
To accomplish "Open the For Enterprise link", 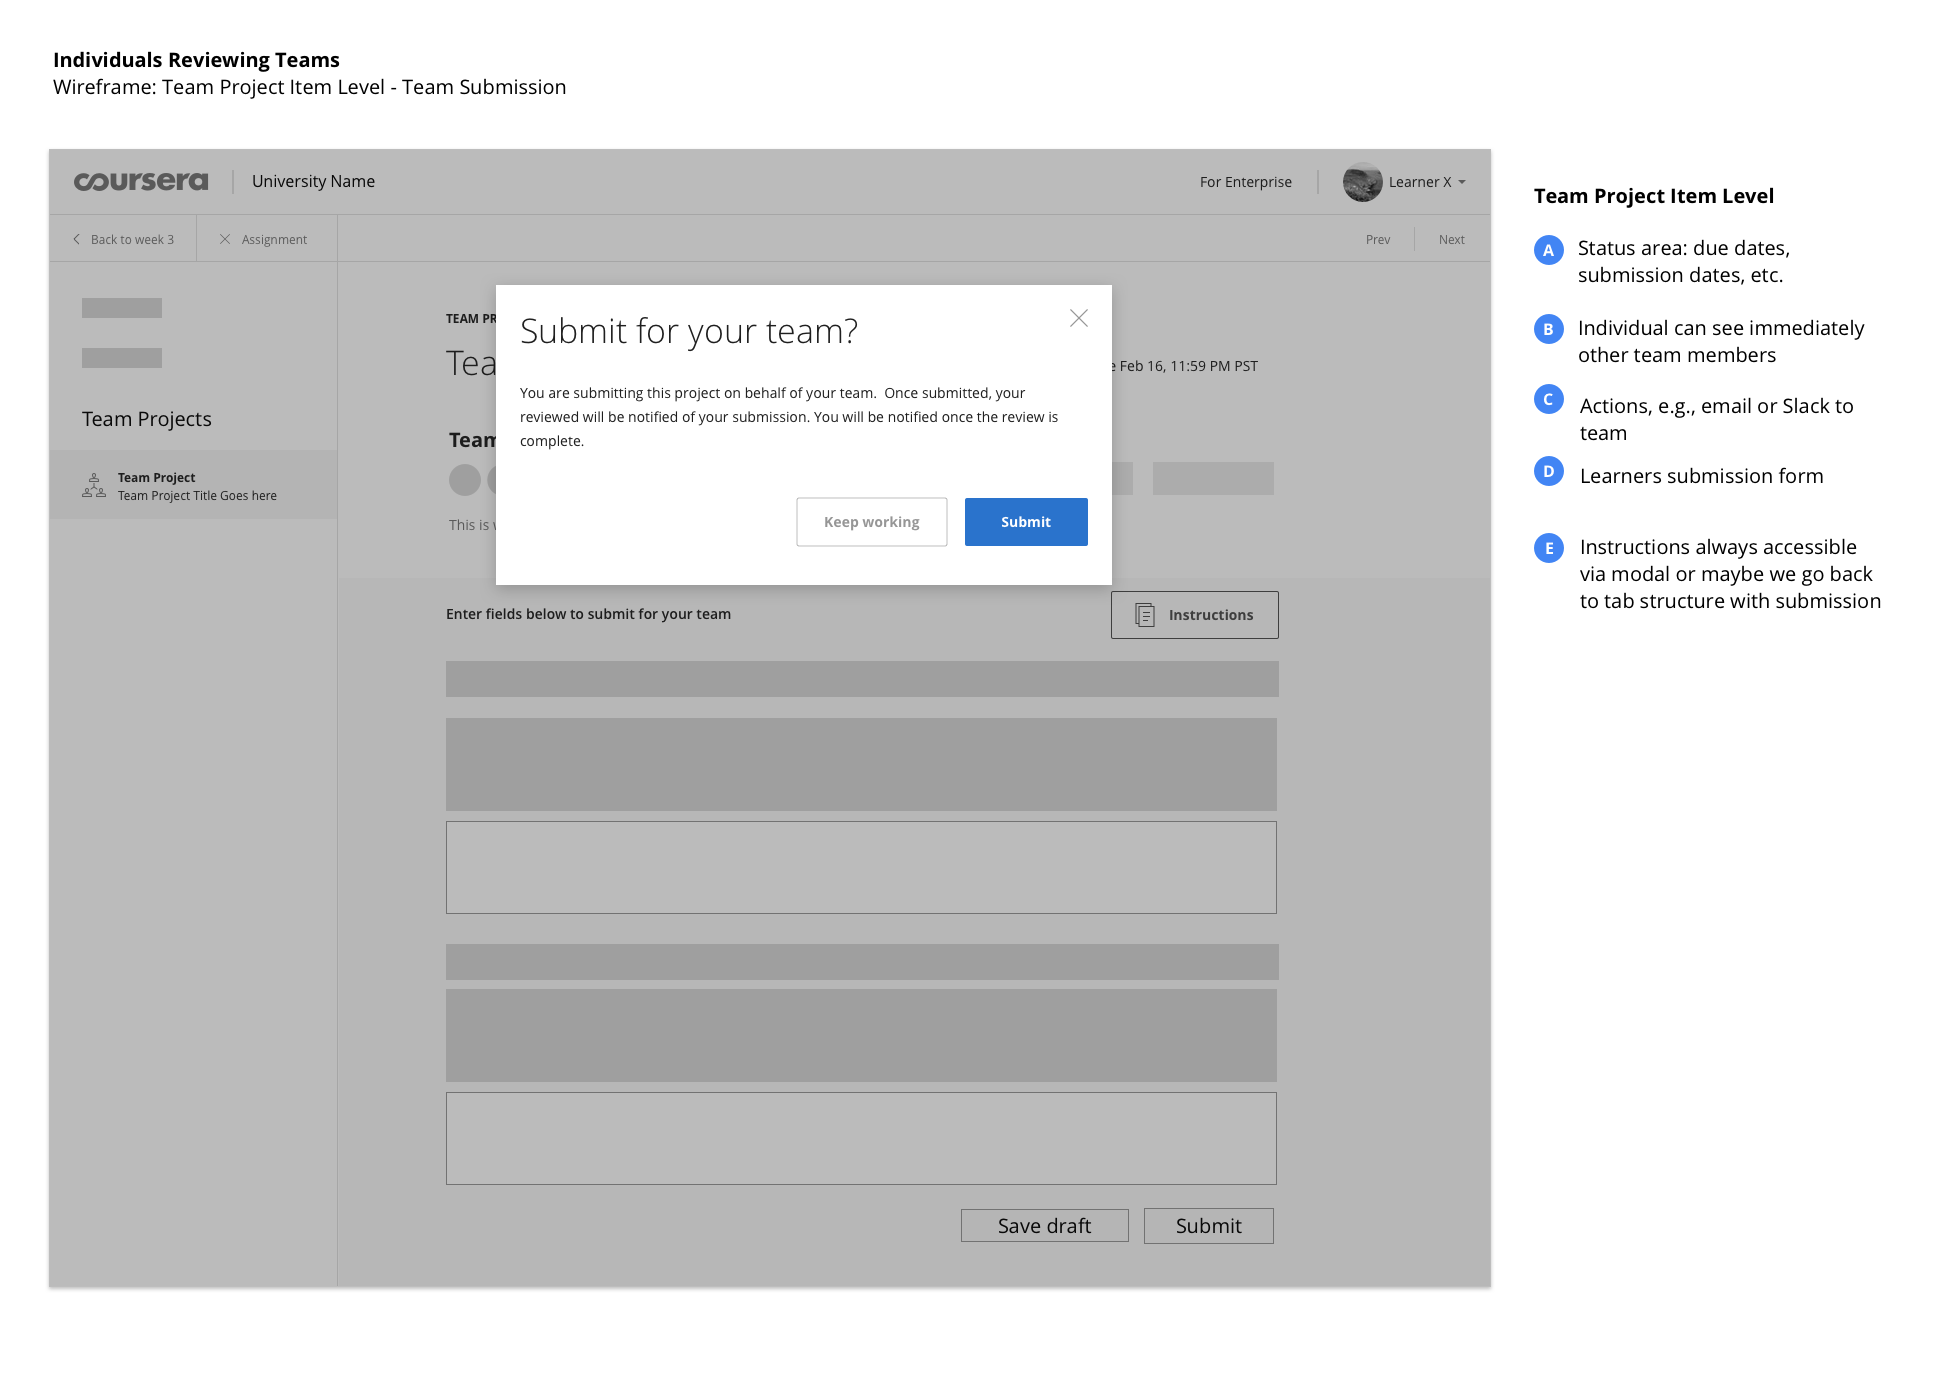I will (x=1246, y=182).
